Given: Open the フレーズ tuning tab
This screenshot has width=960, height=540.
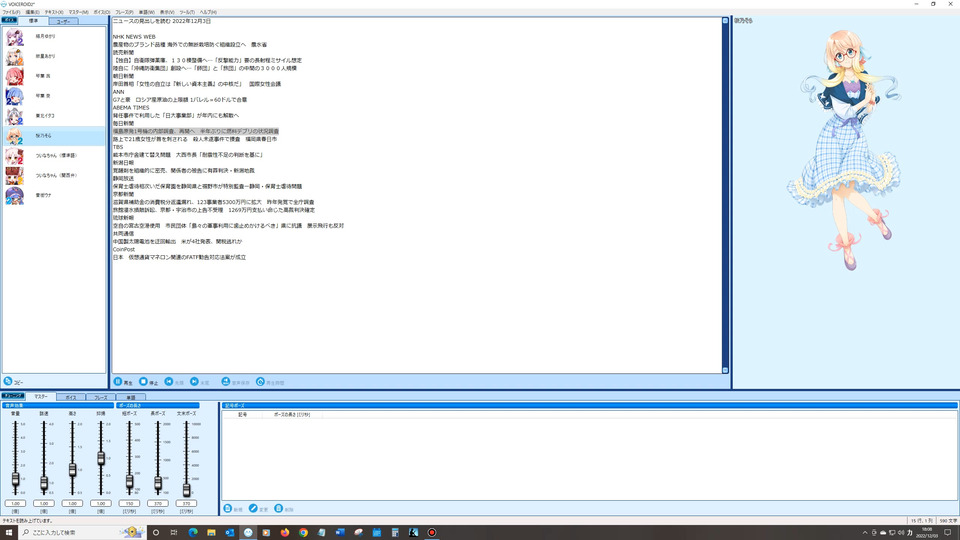Looking at the screenshot, I should tap(100, 397).
